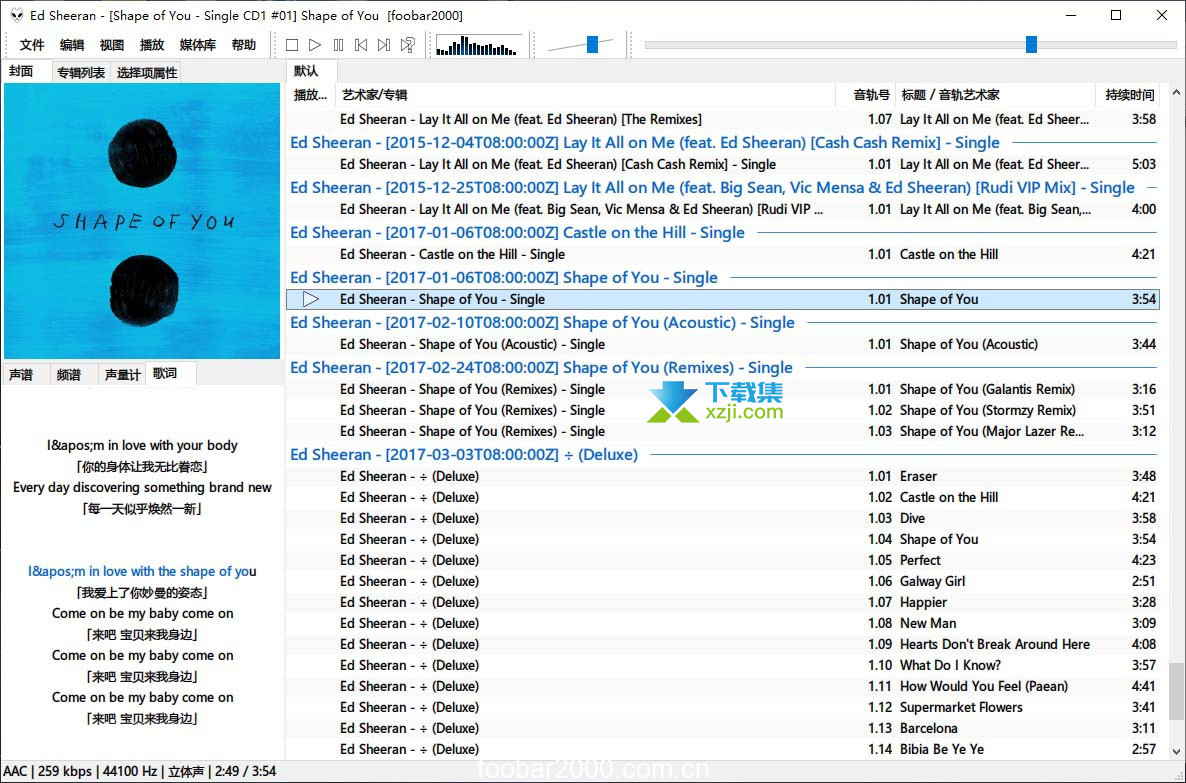1186x783 pixels.
Task: Sort by the 持续时间 column header
Action: [x=1129, y=95]
